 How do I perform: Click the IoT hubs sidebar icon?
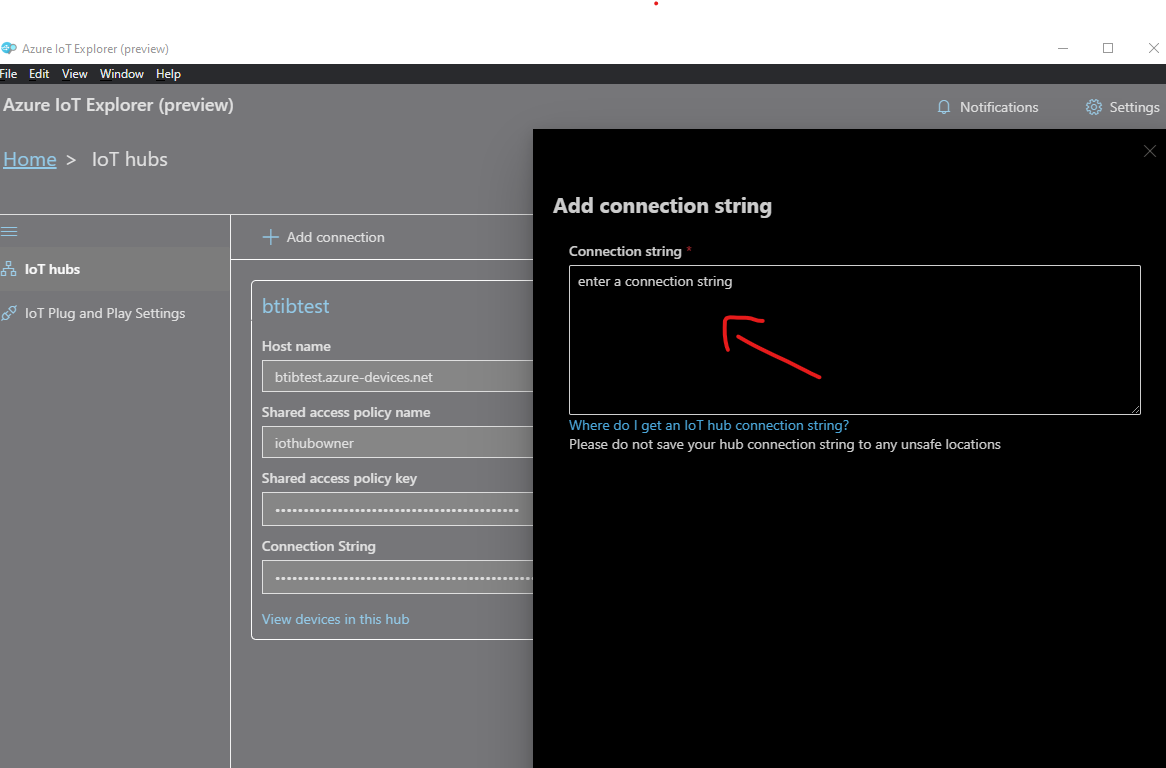point(9,269)
